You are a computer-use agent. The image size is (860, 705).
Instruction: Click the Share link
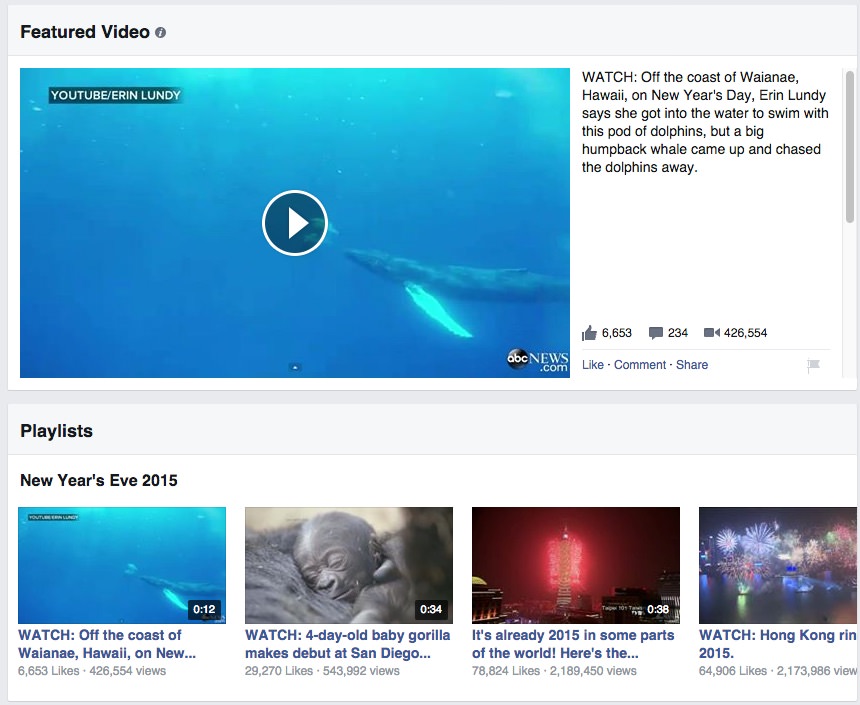(692, 365)
